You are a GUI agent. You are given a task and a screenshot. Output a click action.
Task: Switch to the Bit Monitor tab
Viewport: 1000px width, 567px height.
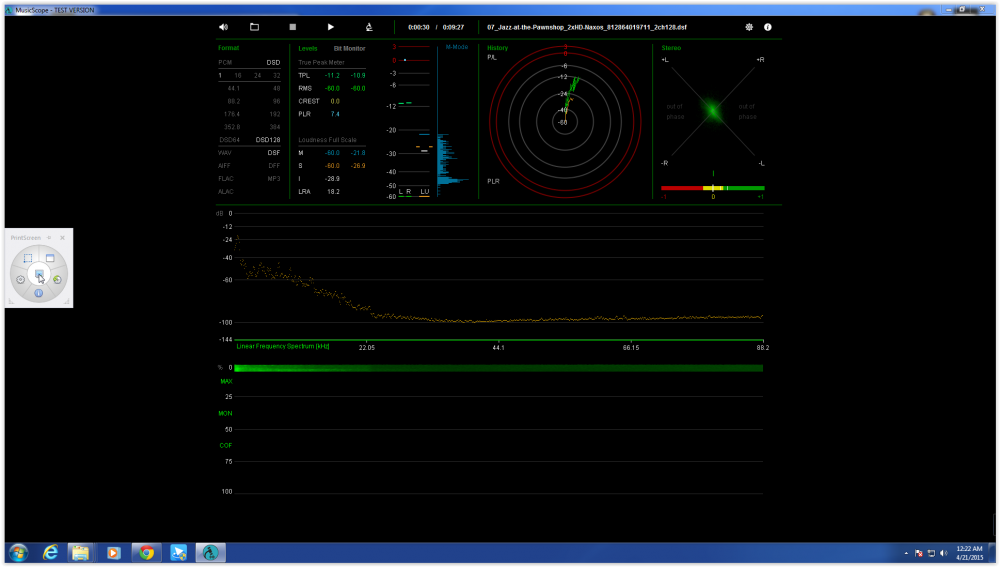point(349,48)
